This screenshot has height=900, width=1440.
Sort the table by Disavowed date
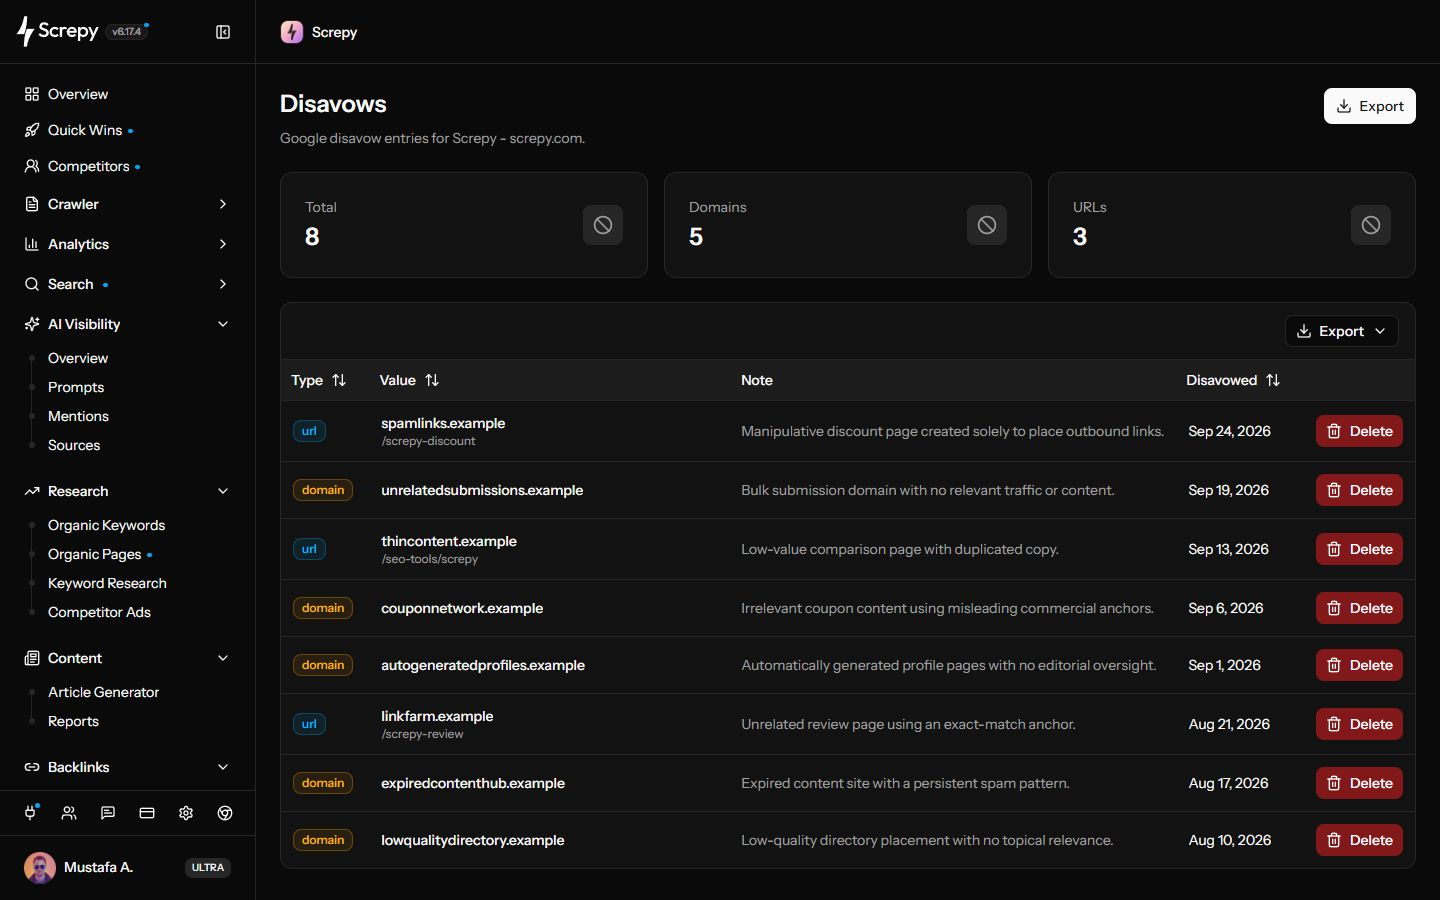click(1233, 380)
